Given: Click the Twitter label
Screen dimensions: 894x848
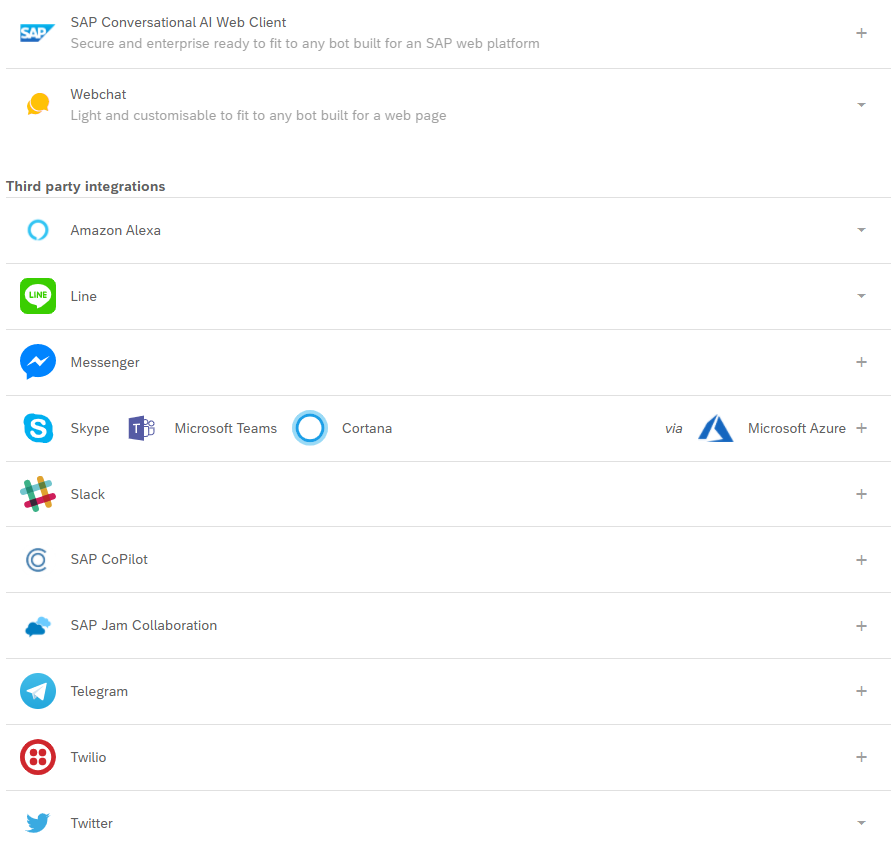Looking at the screenshot, I should [x=92, y=823].
